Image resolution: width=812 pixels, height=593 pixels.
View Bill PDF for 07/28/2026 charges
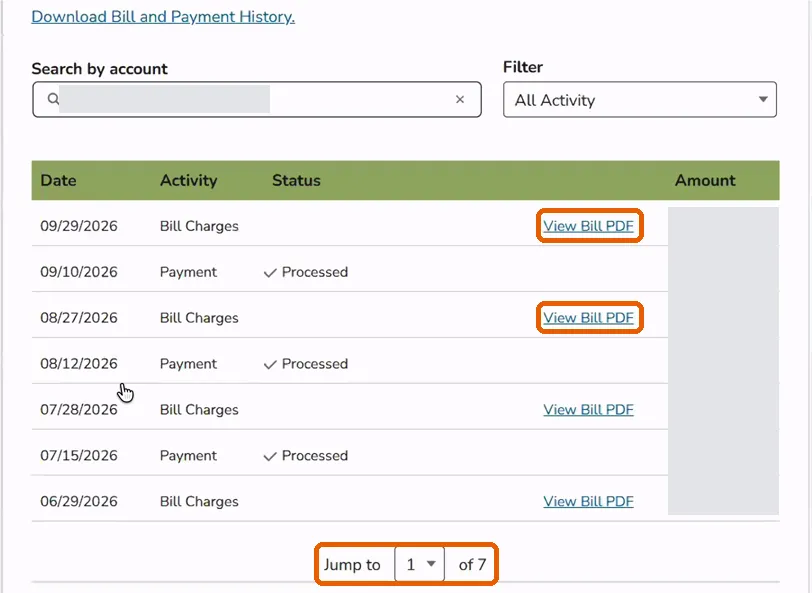(588, 410)
